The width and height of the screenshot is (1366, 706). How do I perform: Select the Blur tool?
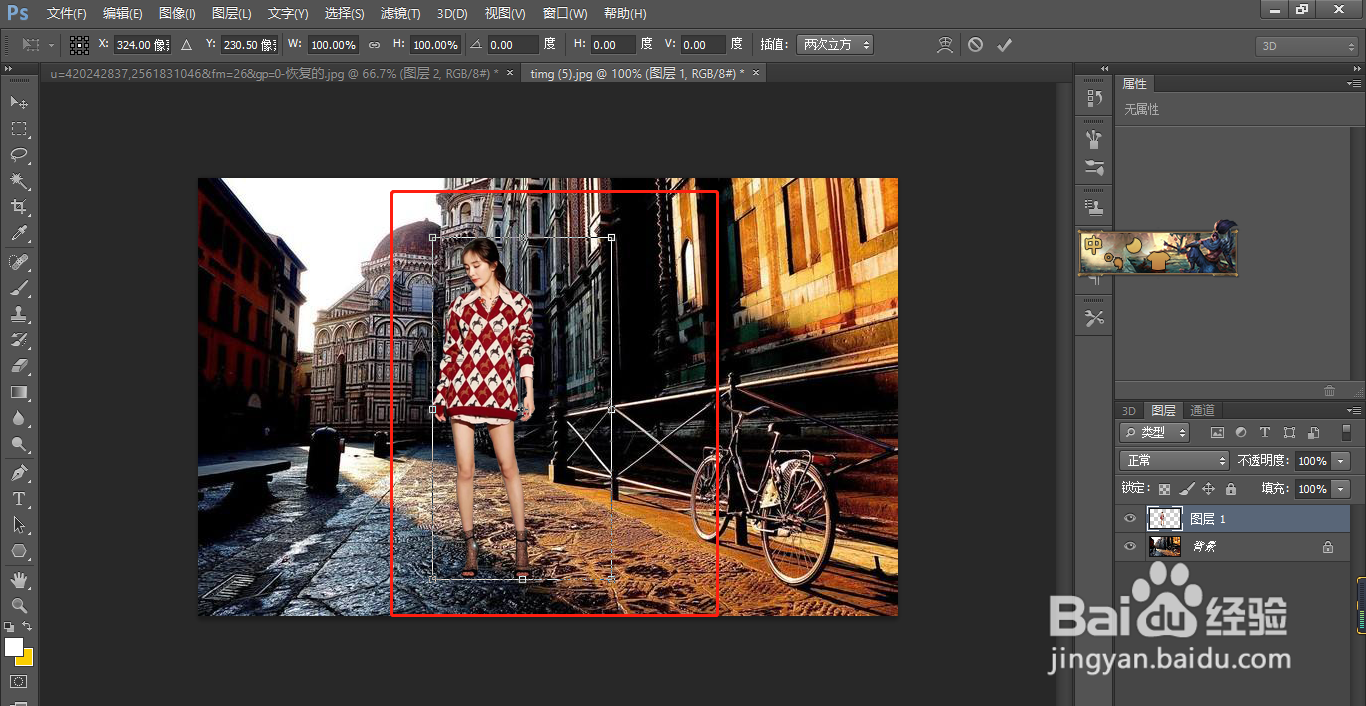coord(19,418)
